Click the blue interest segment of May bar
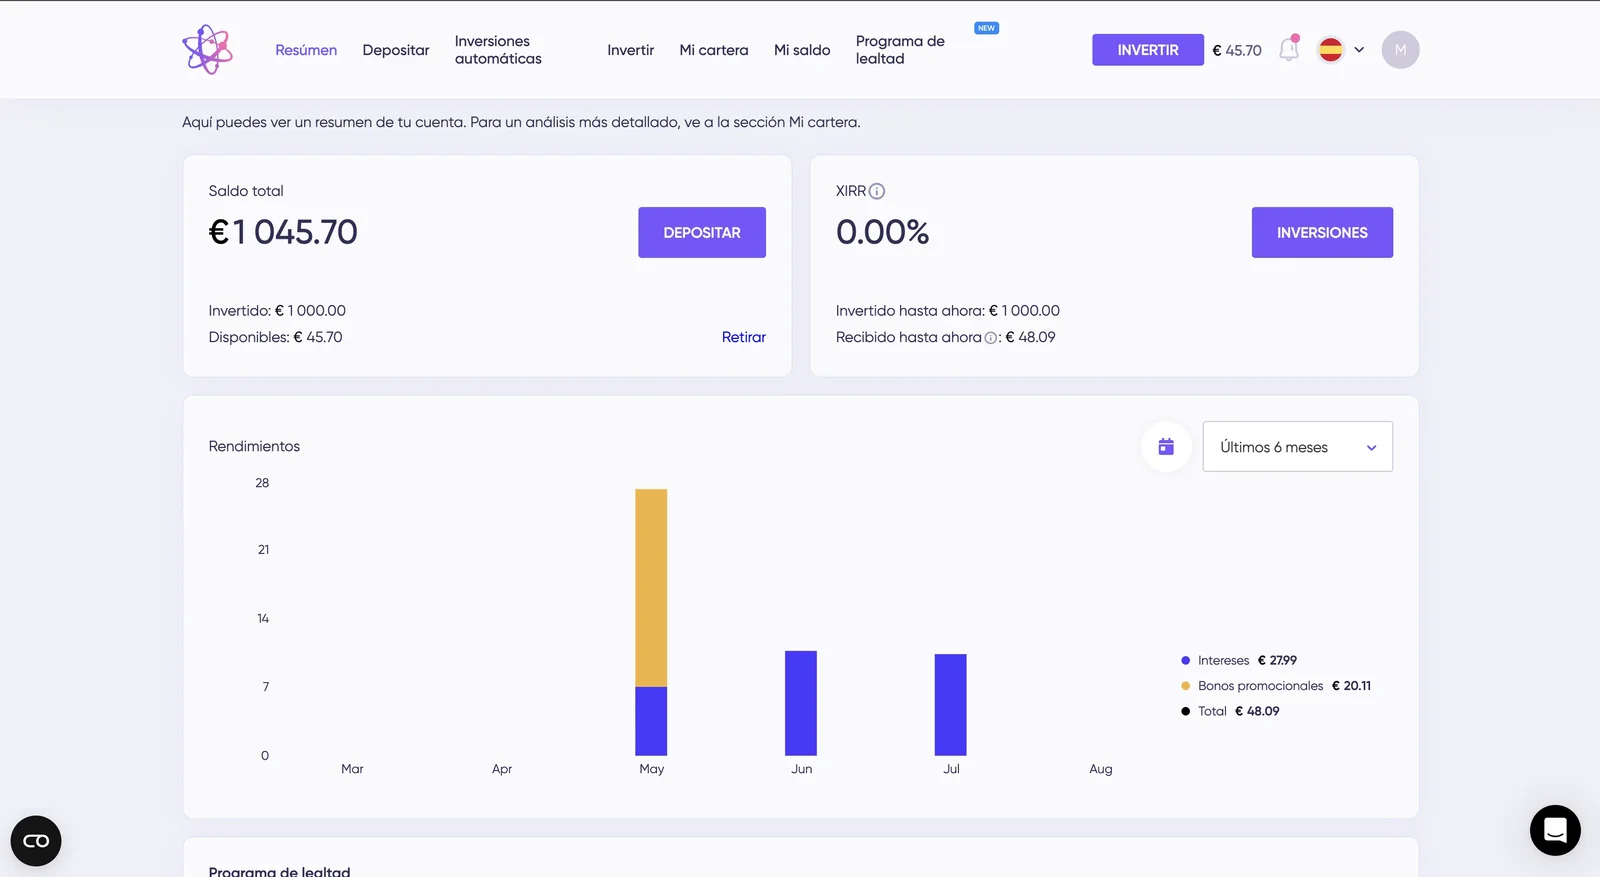The image size is (1600, 877). (651, 721)
